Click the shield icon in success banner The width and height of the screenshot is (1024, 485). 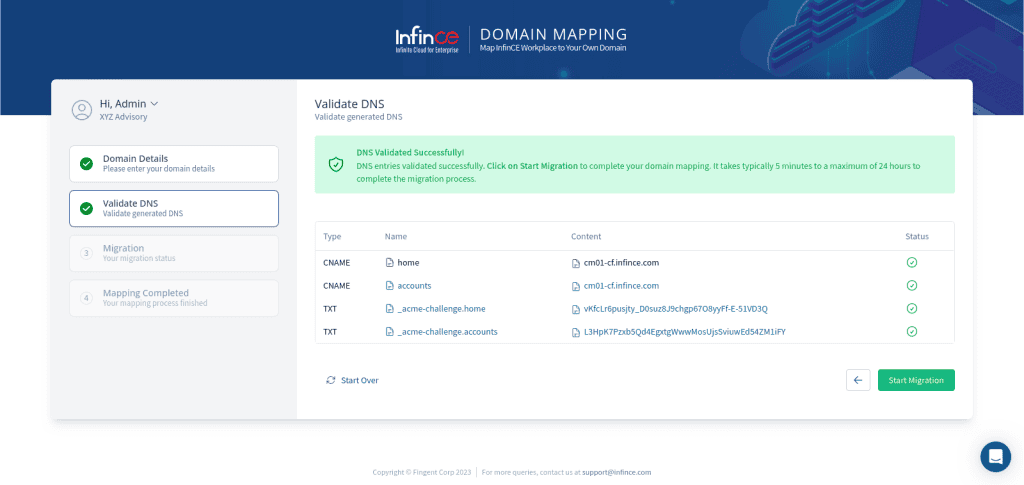(336, 164)
